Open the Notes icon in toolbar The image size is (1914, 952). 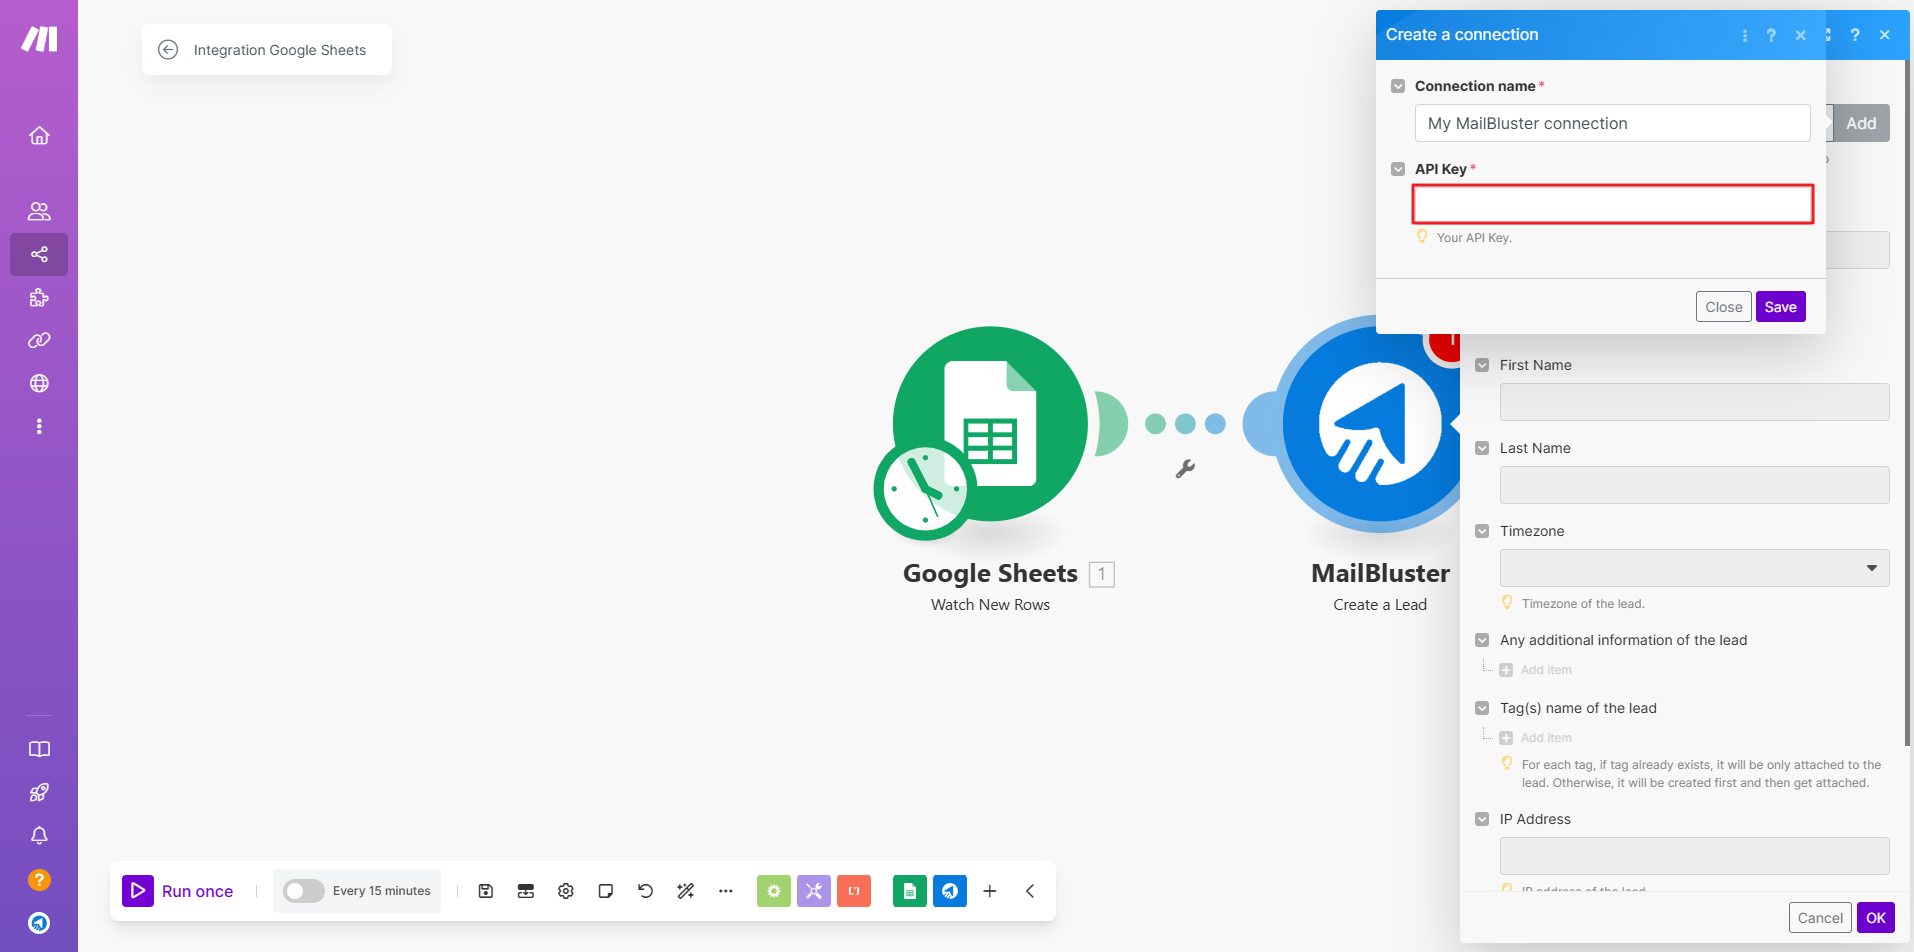pyautogui.click(x=606, y=890)
